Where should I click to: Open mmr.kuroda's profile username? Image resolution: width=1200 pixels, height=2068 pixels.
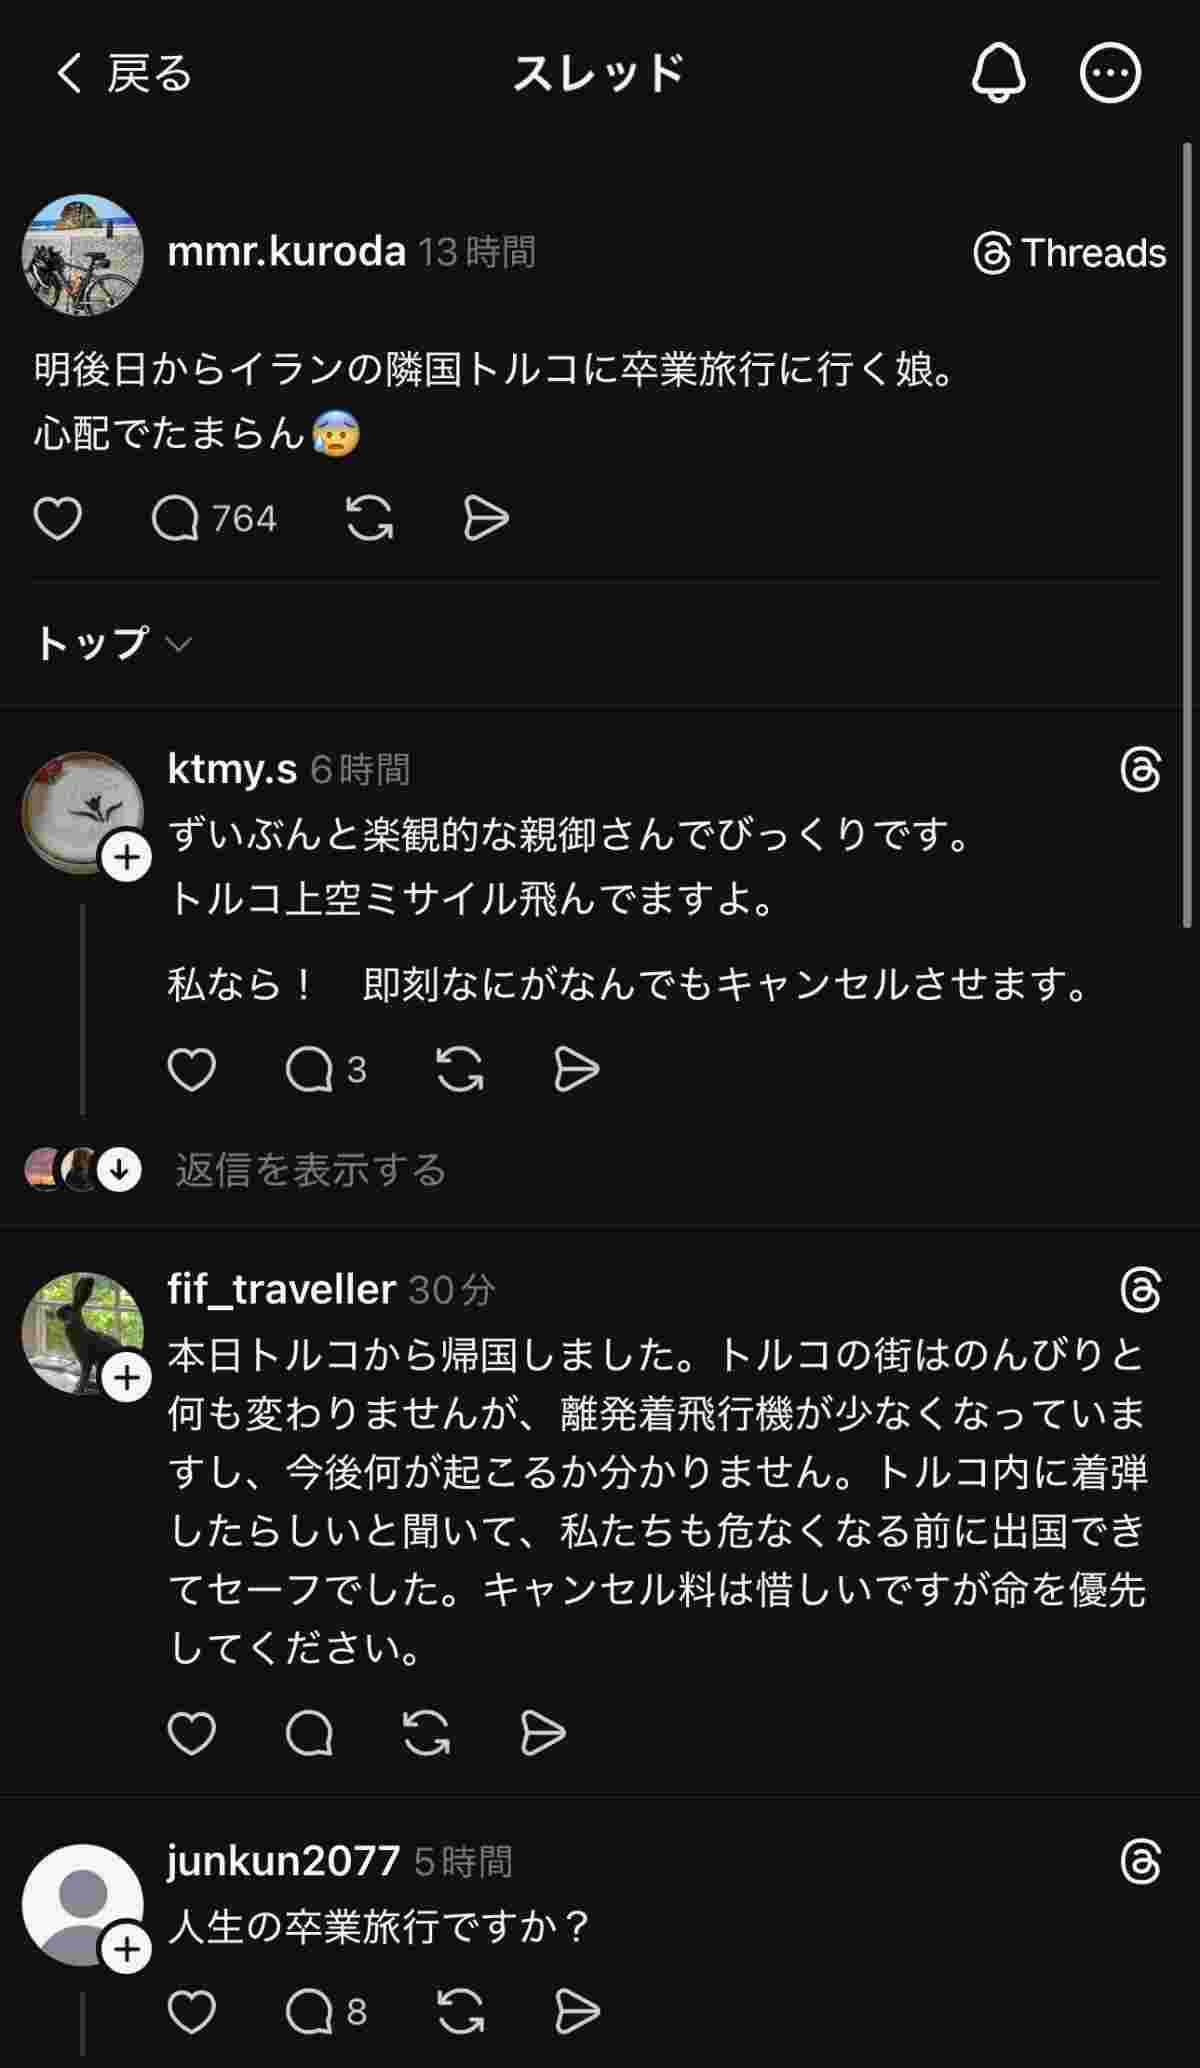pos(286,252)
